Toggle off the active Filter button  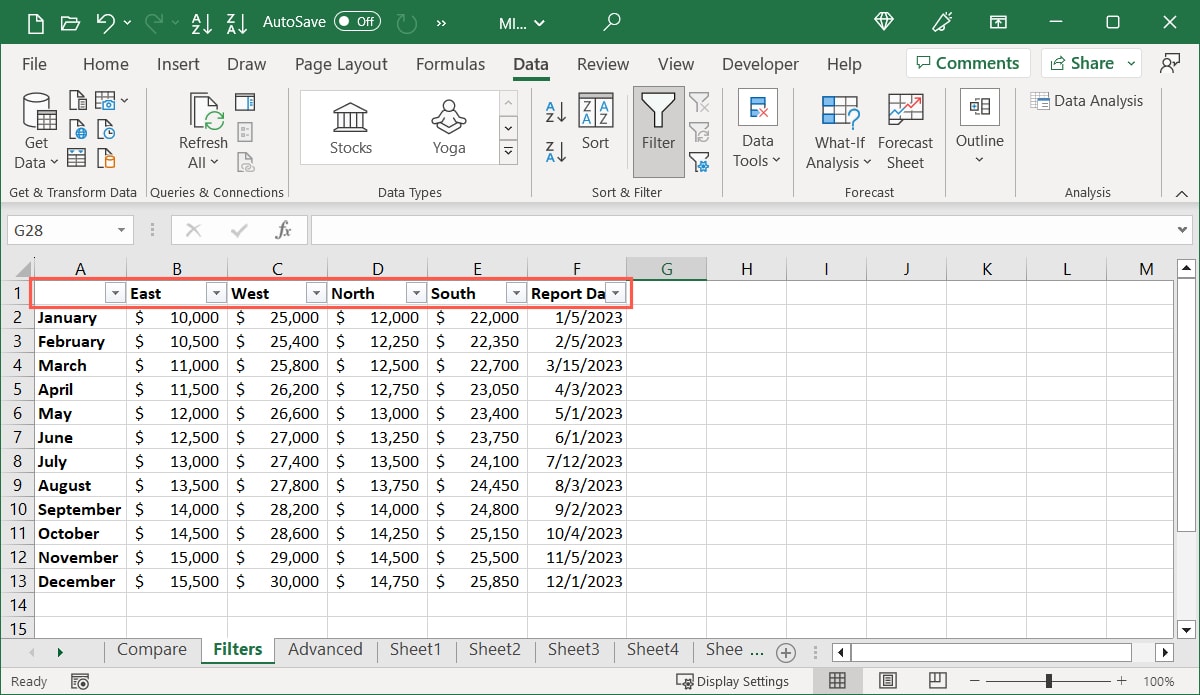pyautogui.click(x=657, y=128)
